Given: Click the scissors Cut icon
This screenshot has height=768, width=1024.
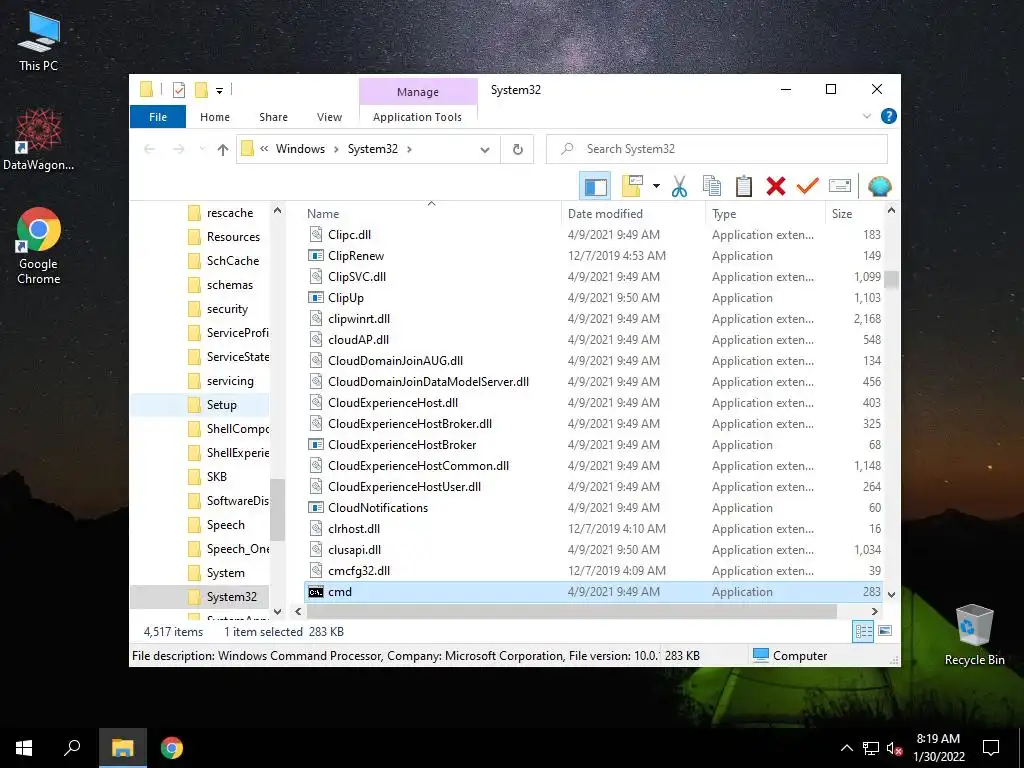Looking at the screenshot, I should pyautogui.click(x=679, y=186).
